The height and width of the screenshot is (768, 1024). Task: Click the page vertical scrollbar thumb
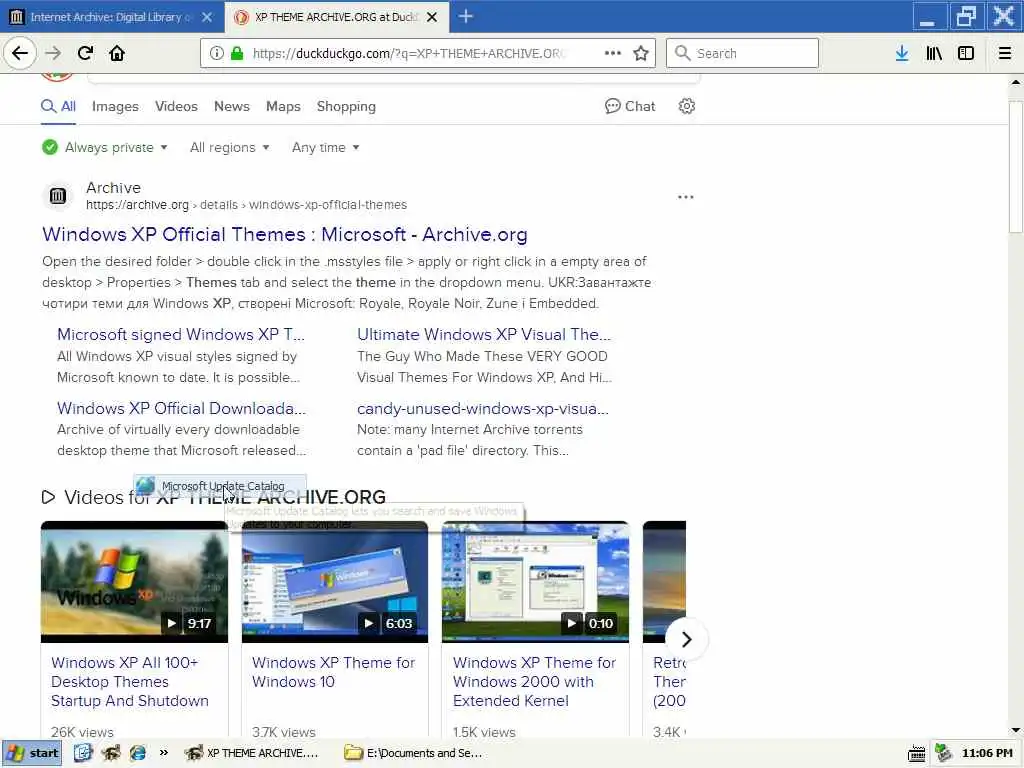tap(1016, 167)
